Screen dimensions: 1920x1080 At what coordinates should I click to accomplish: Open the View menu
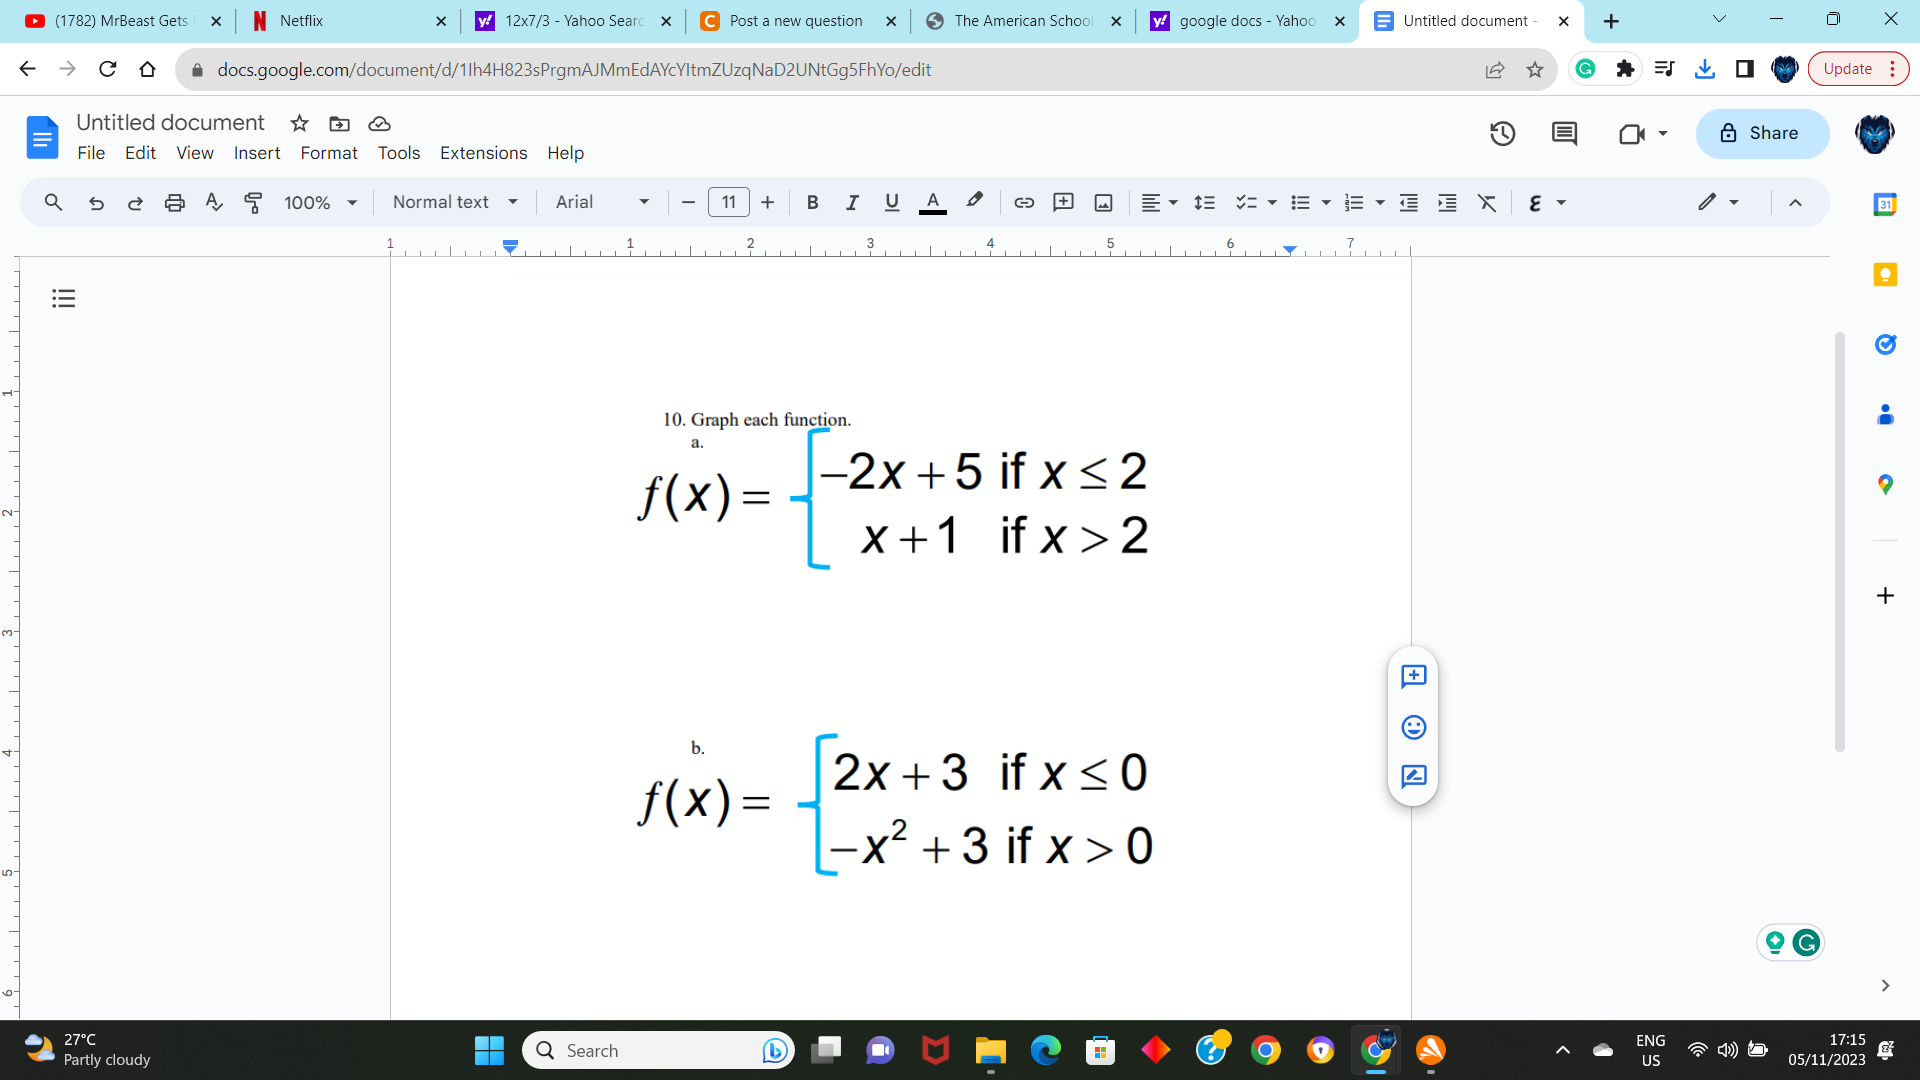pos(195,153)
